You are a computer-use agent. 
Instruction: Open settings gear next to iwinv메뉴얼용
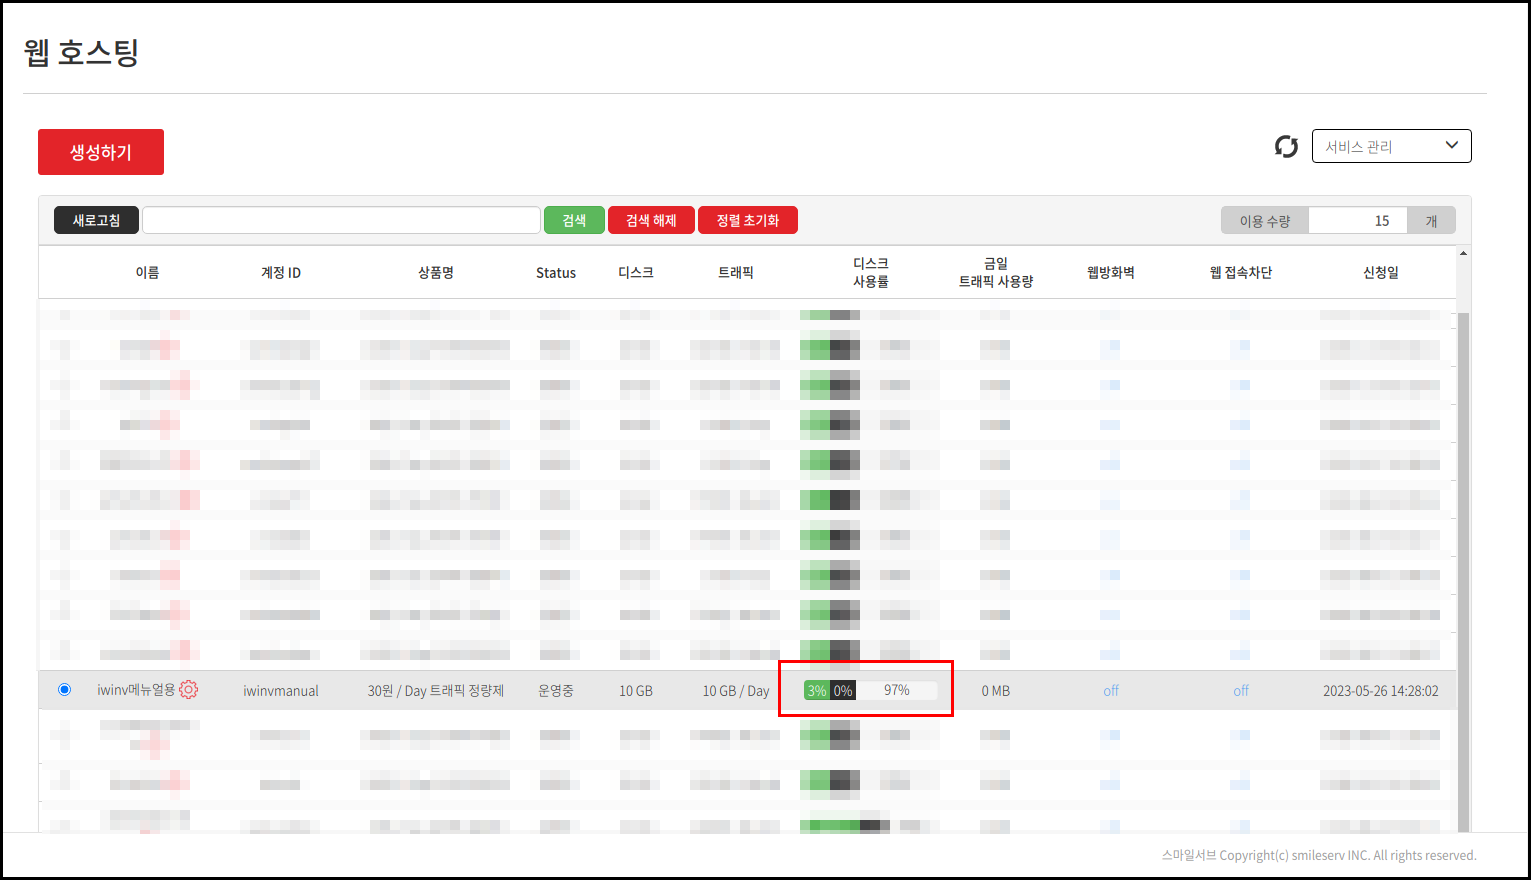189,690
